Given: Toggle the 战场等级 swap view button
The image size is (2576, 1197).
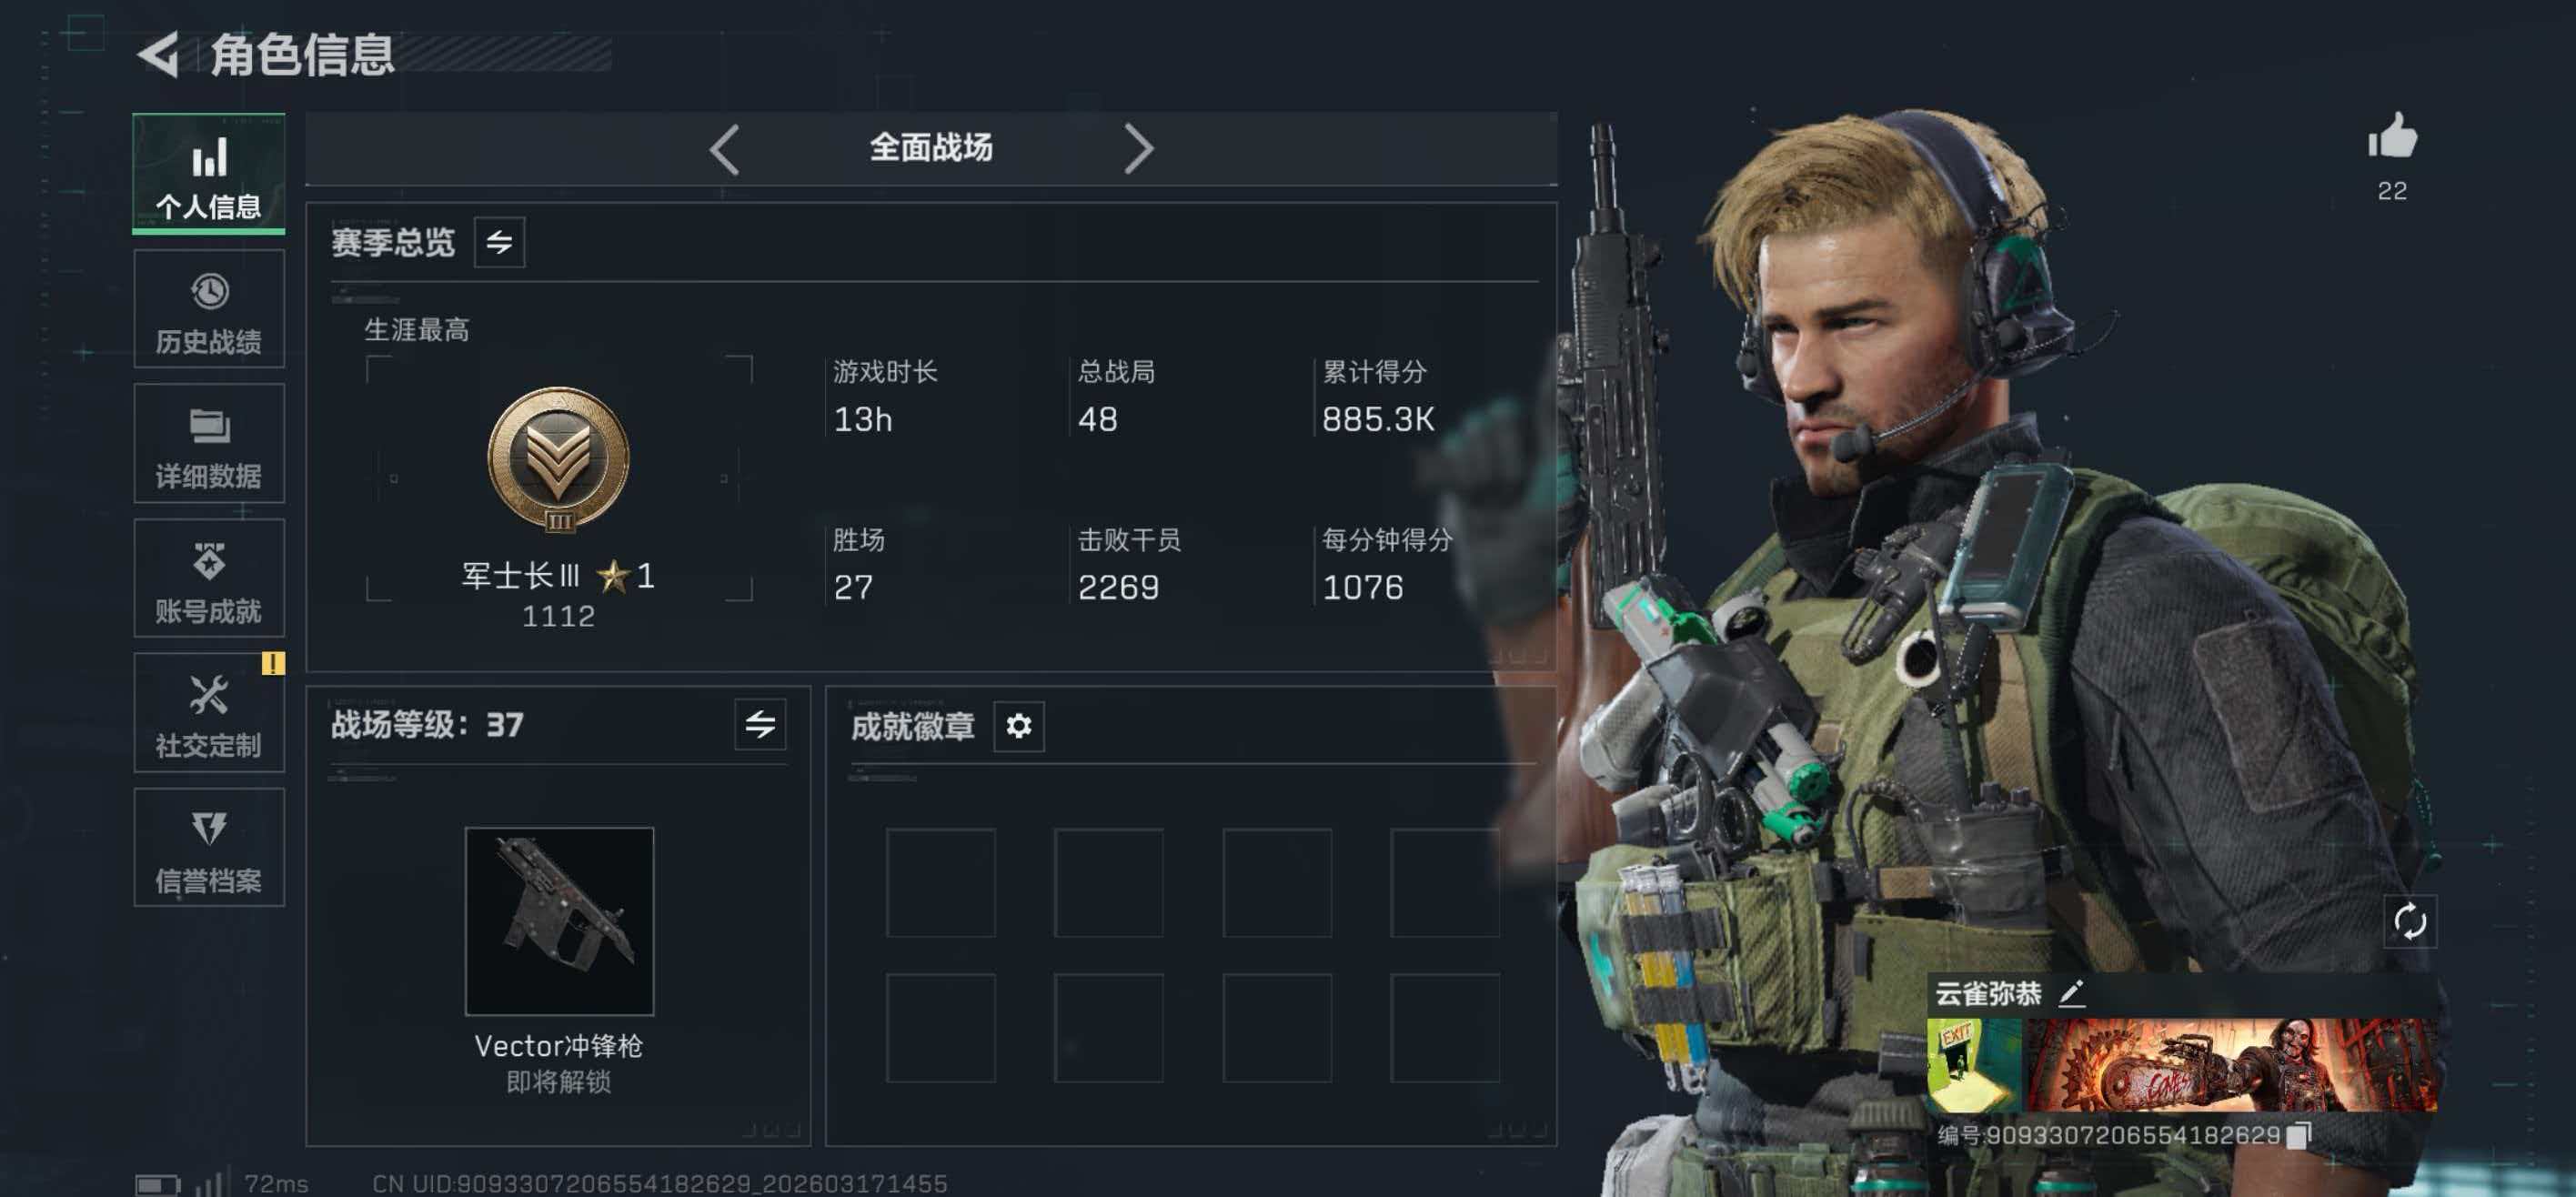Looking at the screenshot, I should pyautogui.click(x=760, y=724).
